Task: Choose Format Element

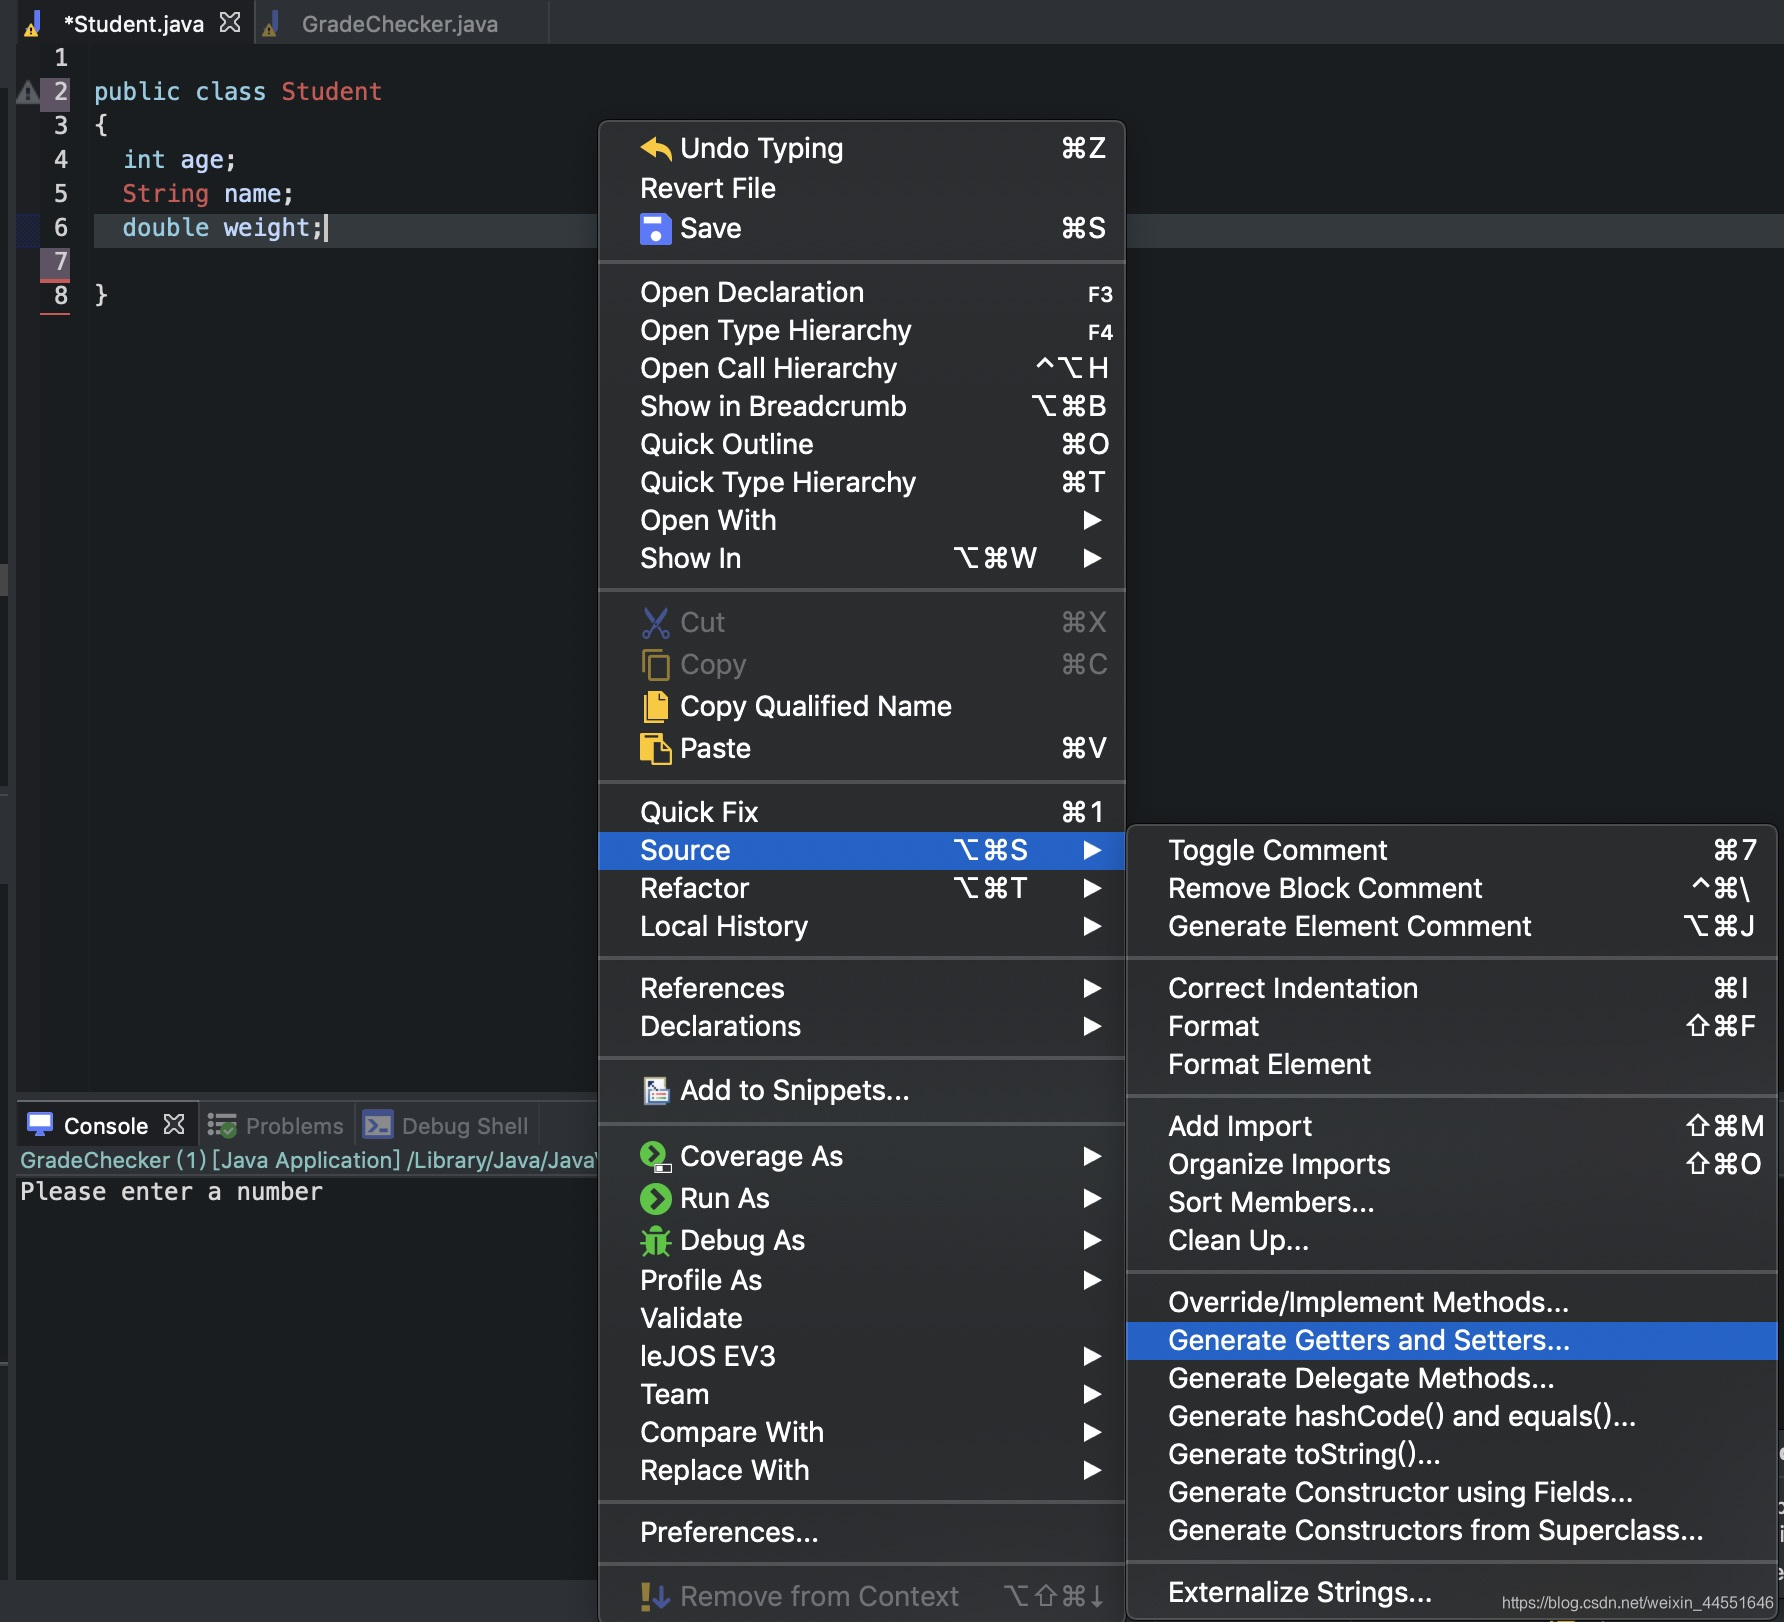Action: [x=1451, y=1065]
